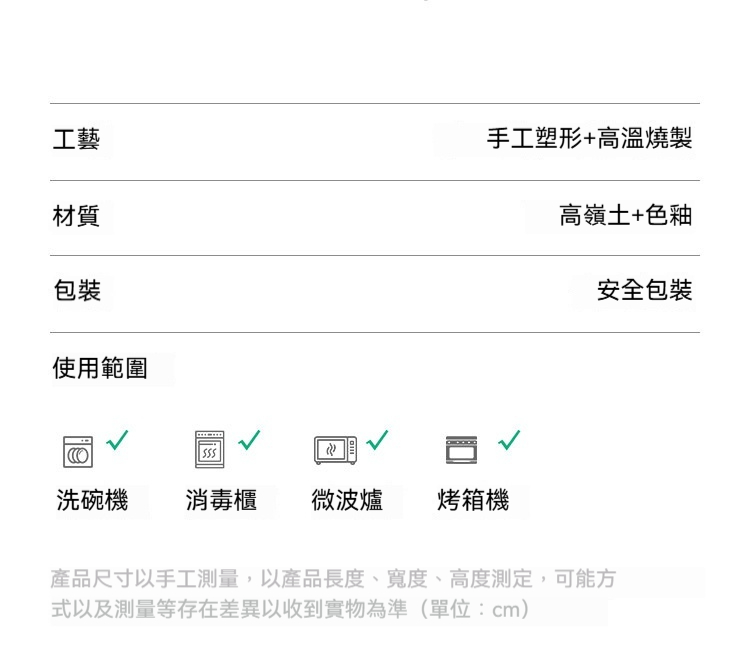Click the 高嶺土+色釉 value text
Screen dimensions: 750x651
[x=625, y=215]
